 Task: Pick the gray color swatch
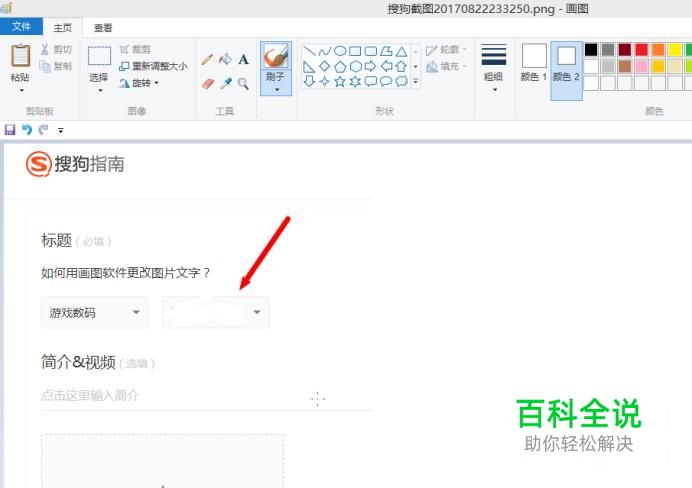click(x=608, y=49)
